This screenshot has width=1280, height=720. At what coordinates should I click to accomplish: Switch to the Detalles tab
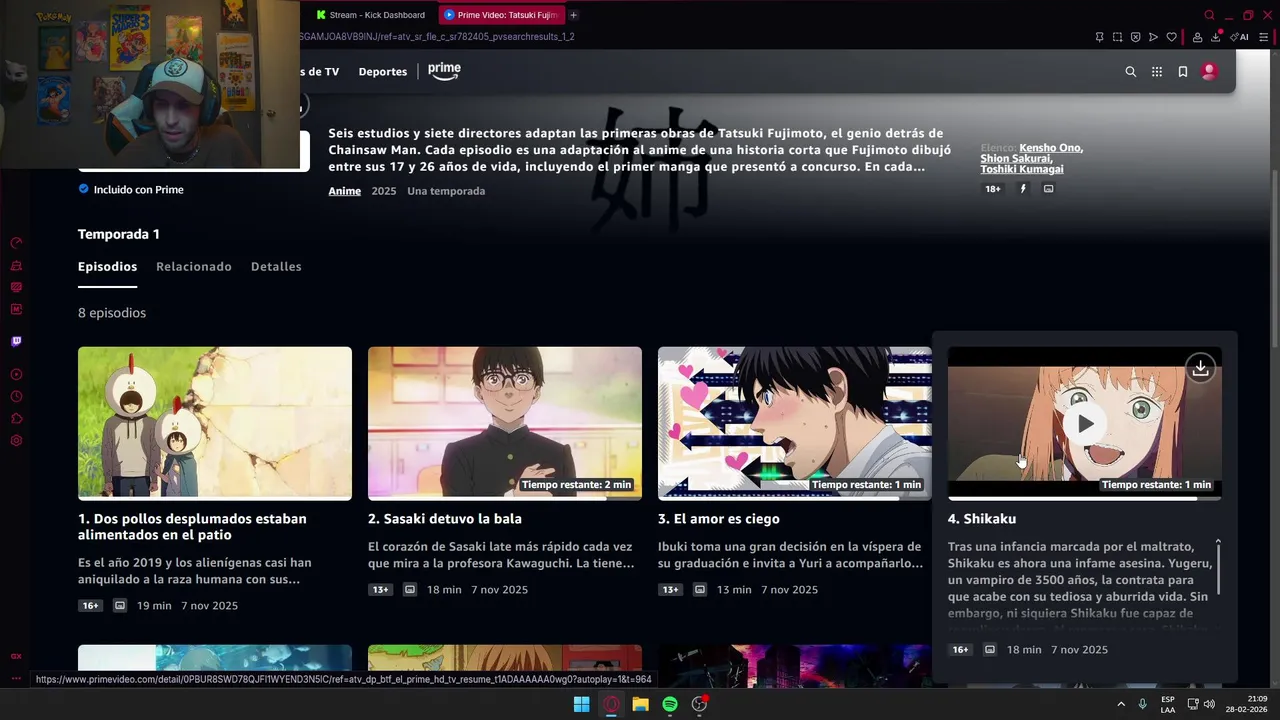point(276,267)
